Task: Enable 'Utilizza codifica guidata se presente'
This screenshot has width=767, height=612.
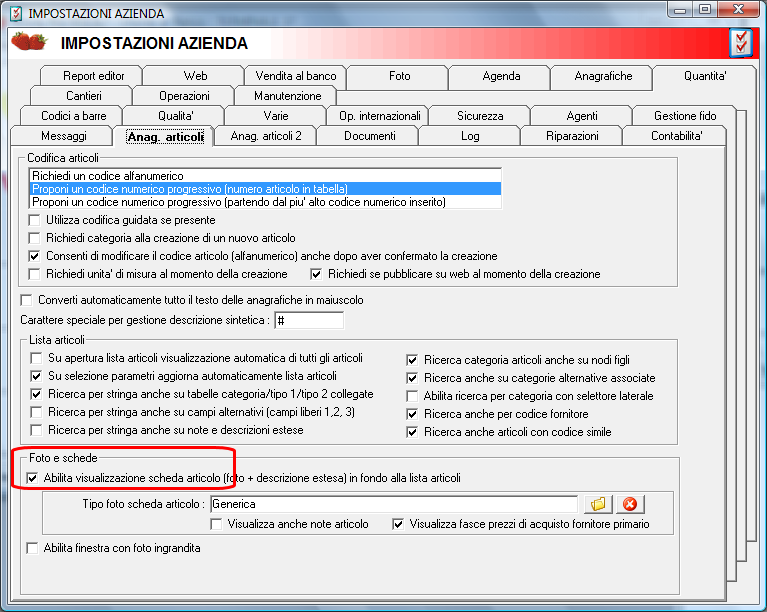Action: (34, 220)
